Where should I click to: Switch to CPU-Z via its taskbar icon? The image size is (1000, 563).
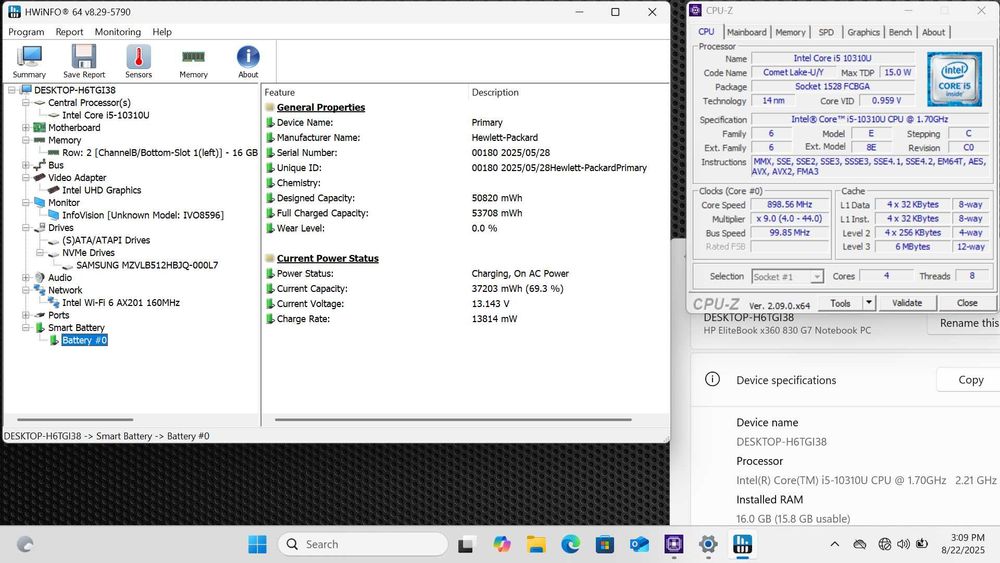coord(673,545)
